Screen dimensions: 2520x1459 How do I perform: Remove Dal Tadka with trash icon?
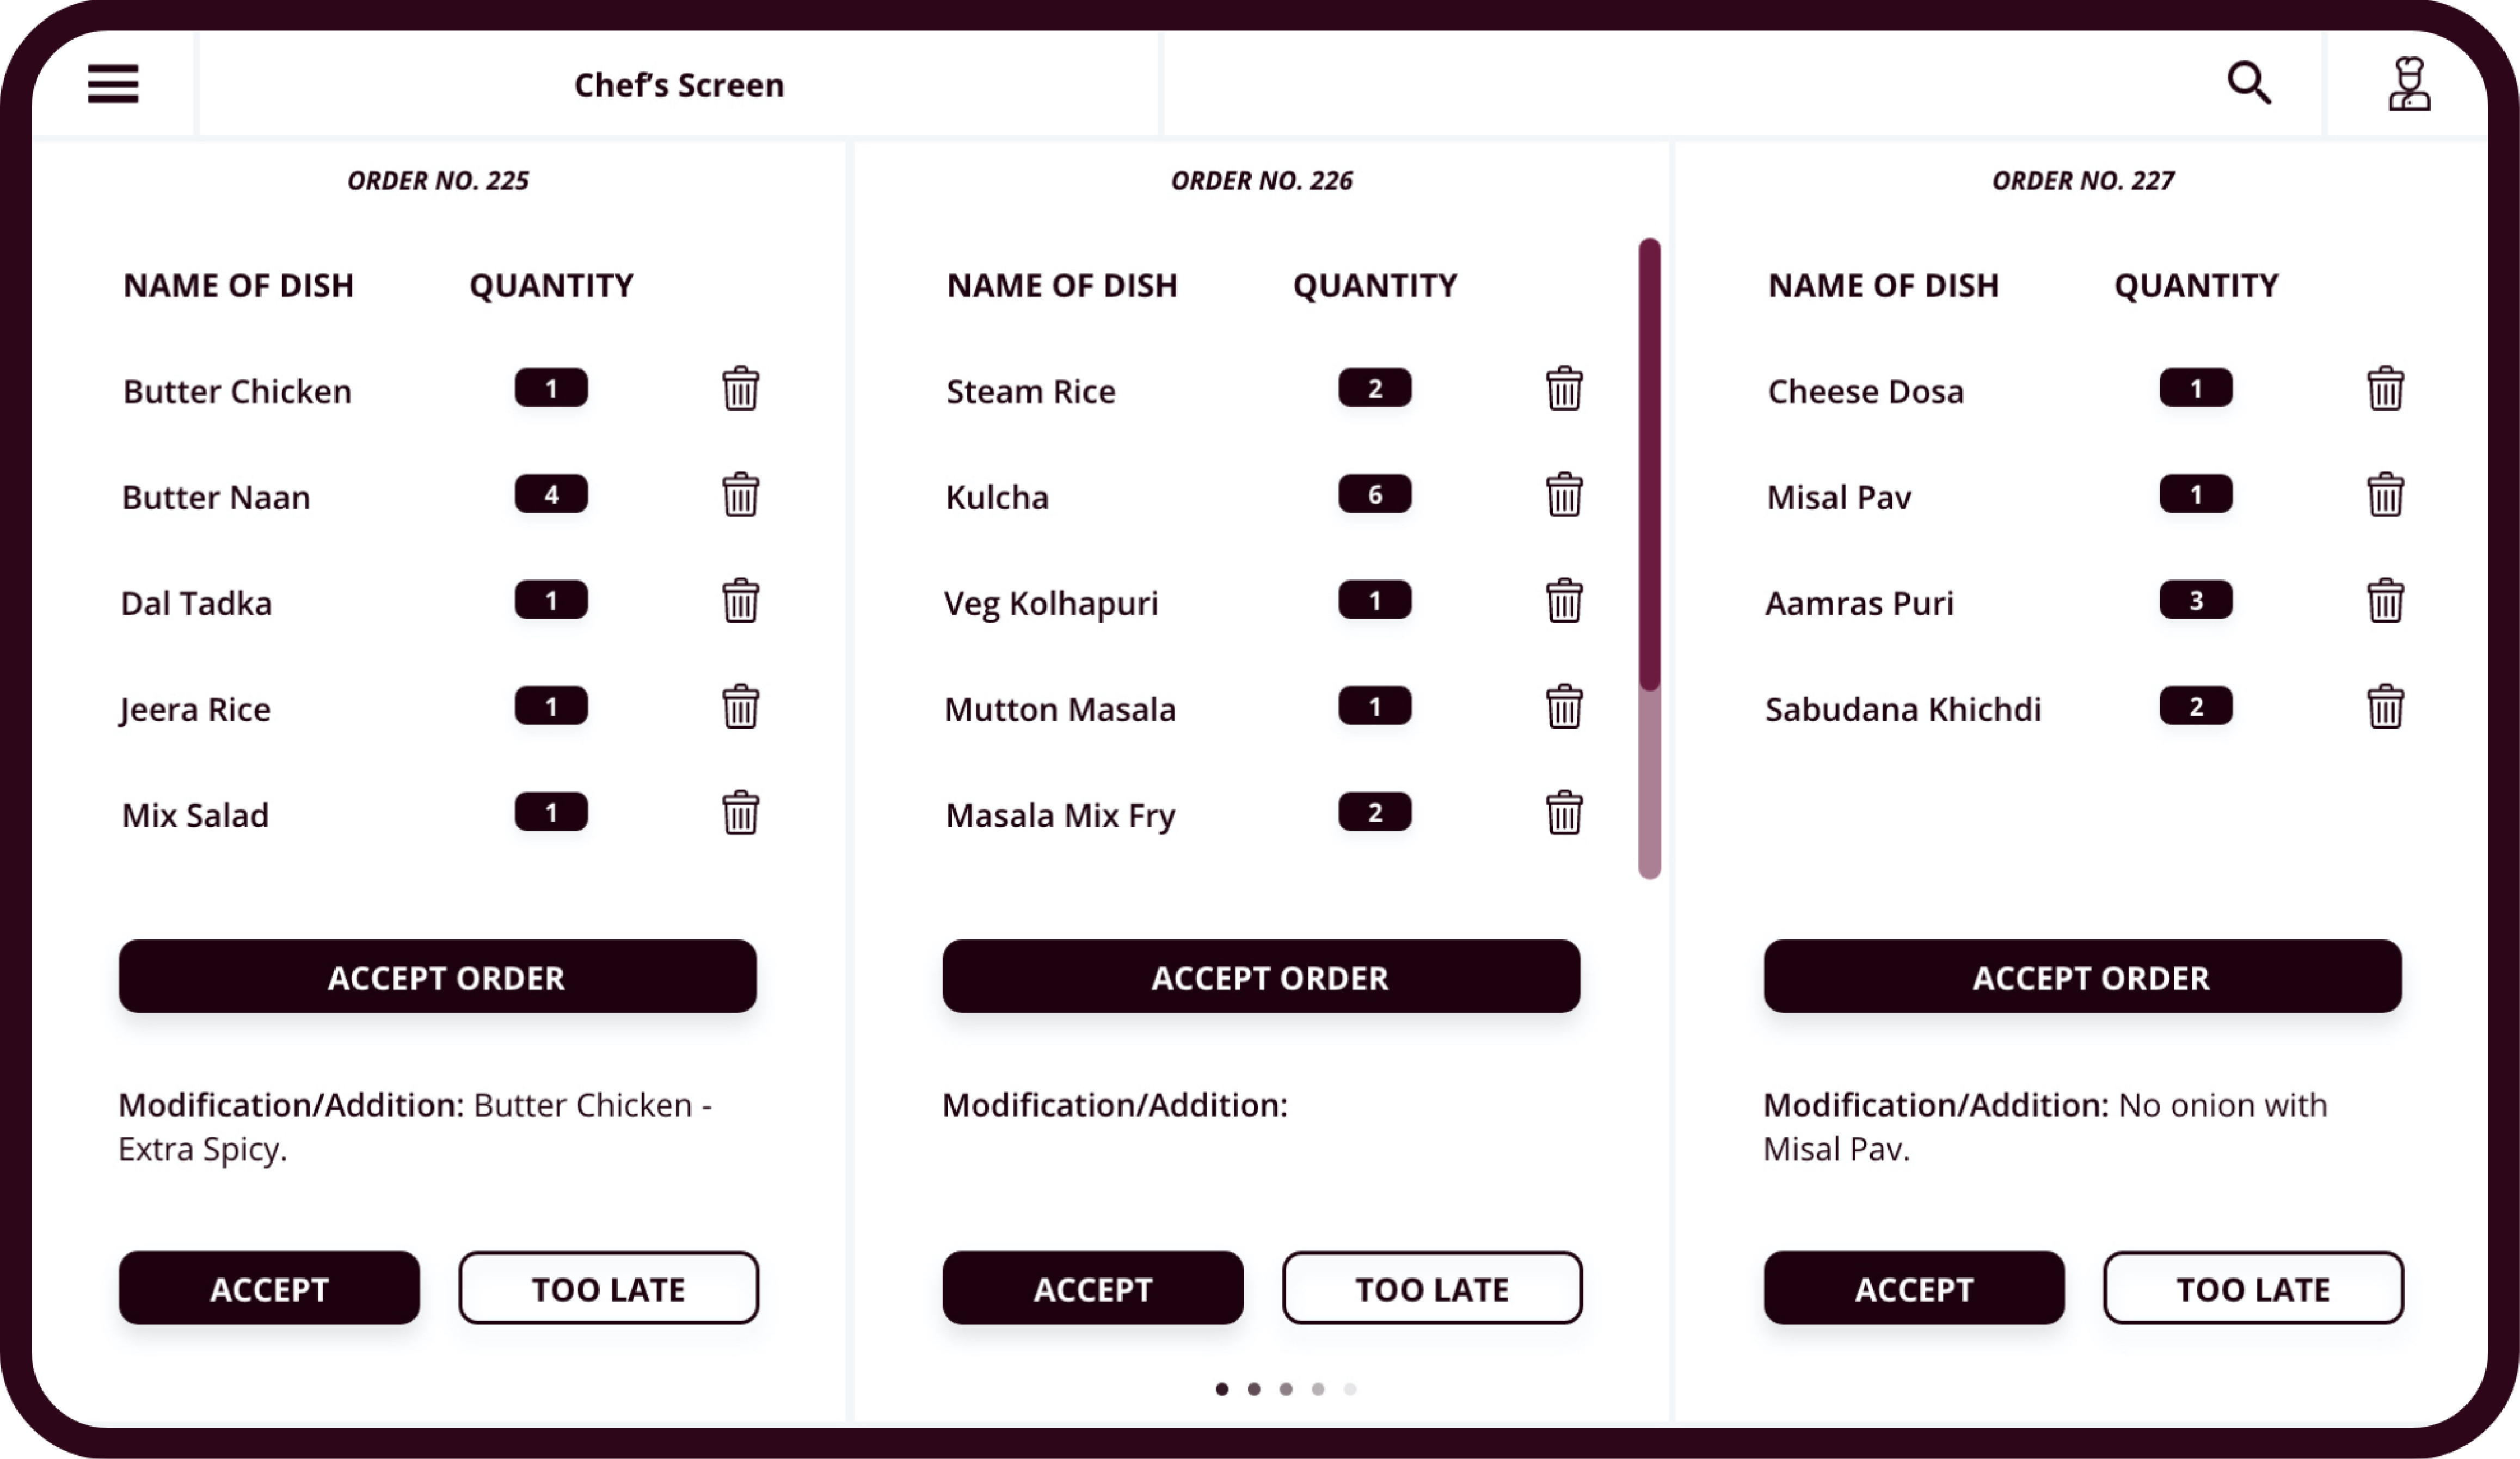pos(741,600)
